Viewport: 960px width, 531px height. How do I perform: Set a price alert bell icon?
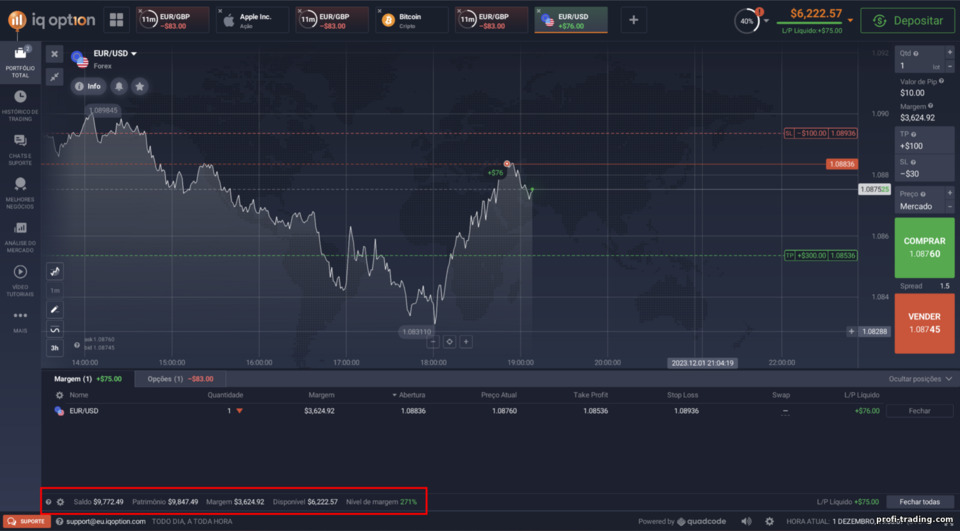tap(119, 86)
